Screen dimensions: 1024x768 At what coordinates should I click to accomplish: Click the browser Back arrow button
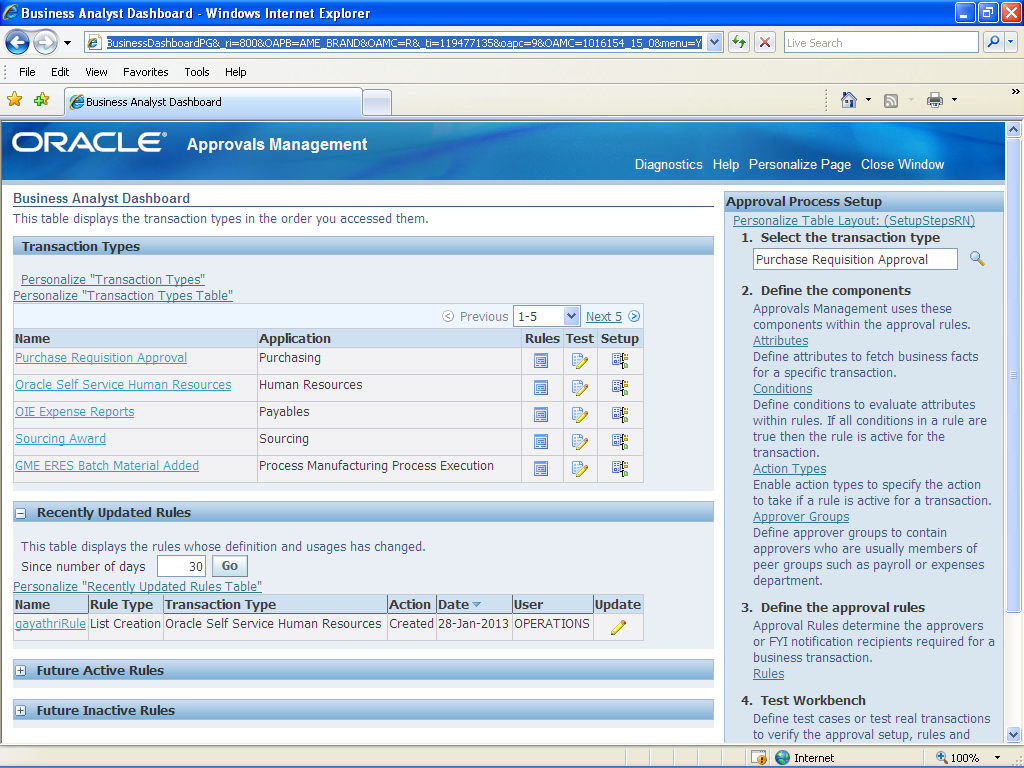pyautogui.click(x=18, y=42)
